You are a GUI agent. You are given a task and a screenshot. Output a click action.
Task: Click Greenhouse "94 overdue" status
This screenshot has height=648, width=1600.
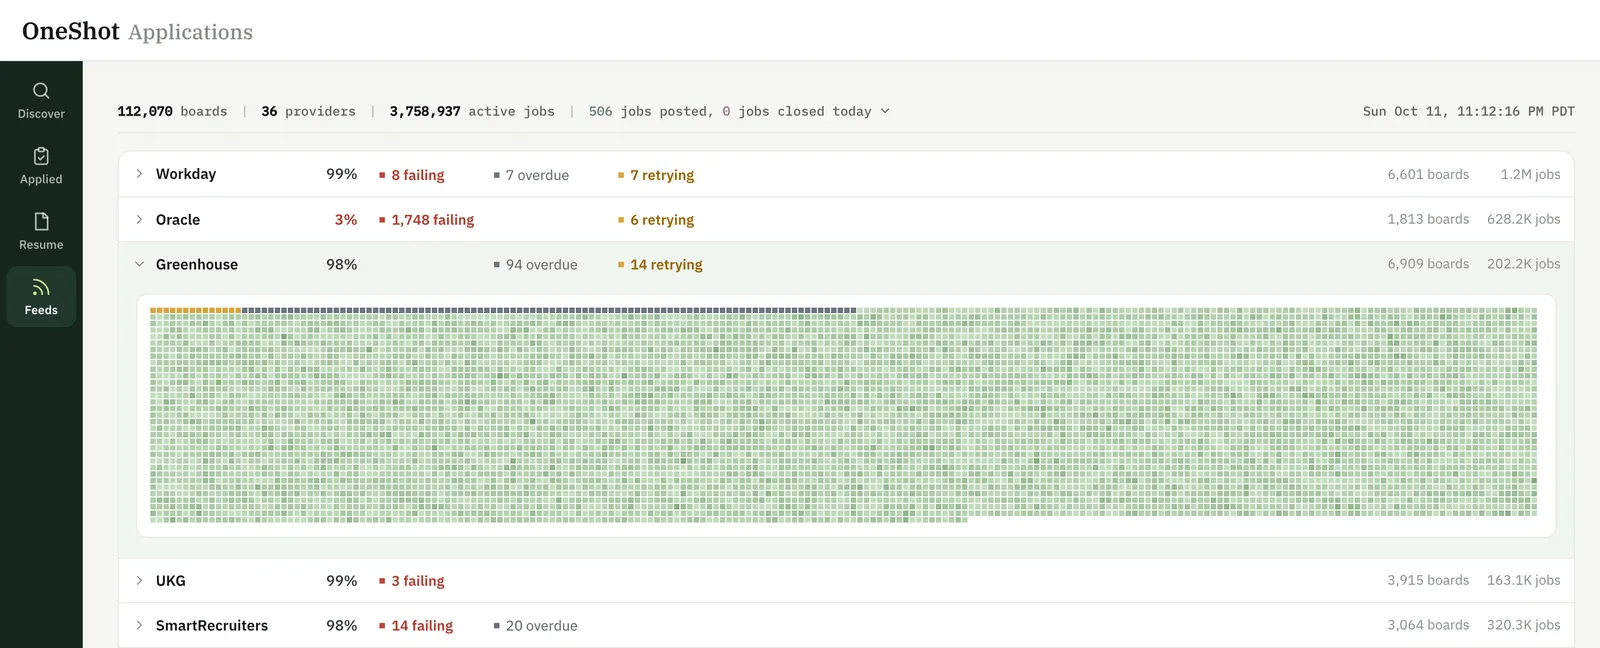(535, 265)
